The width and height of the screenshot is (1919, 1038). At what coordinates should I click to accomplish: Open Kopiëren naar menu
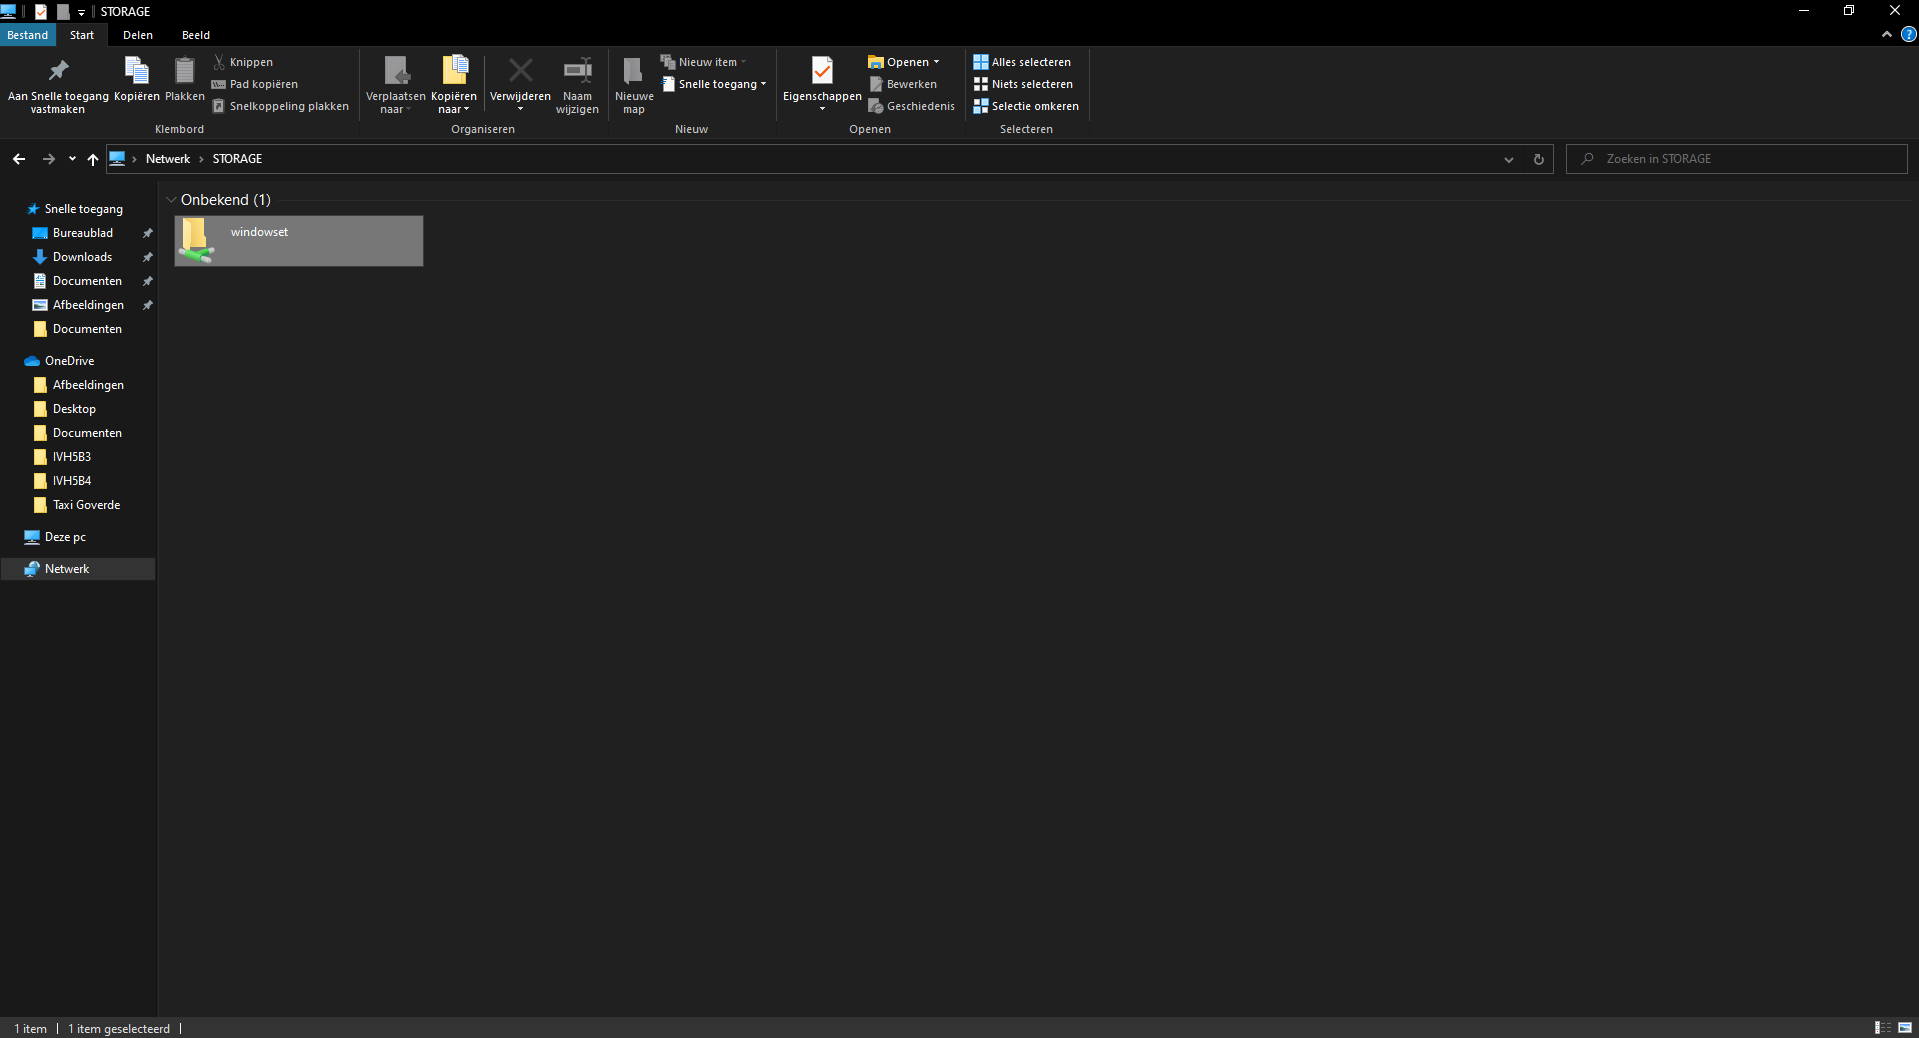point(454,85)
